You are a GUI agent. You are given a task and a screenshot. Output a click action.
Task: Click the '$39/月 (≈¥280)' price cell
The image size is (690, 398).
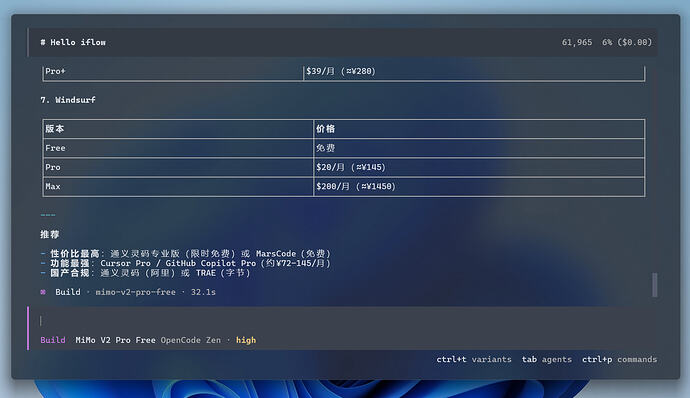(474, 71)
